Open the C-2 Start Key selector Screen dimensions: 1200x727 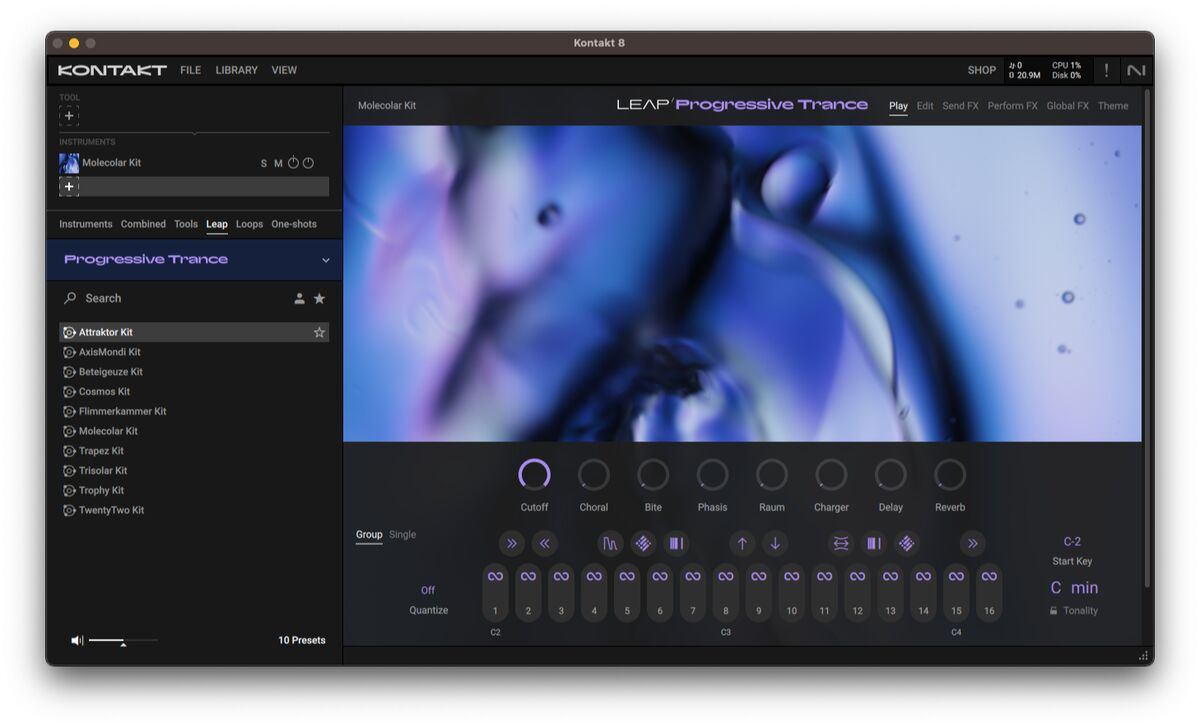1072,542
